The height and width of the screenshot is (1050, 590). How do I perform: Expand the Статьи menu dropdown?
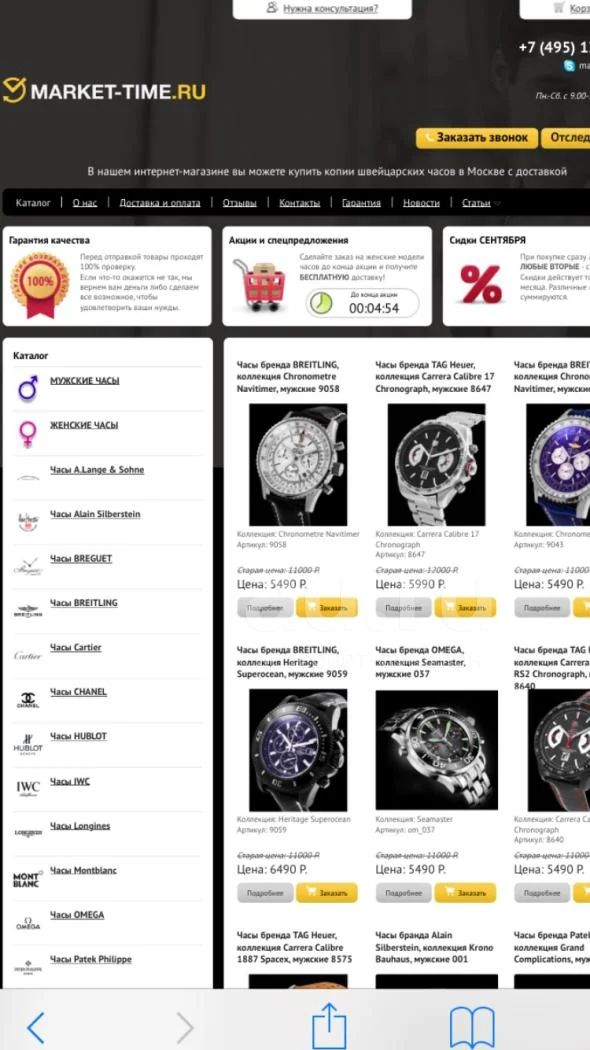click(480, 203)
